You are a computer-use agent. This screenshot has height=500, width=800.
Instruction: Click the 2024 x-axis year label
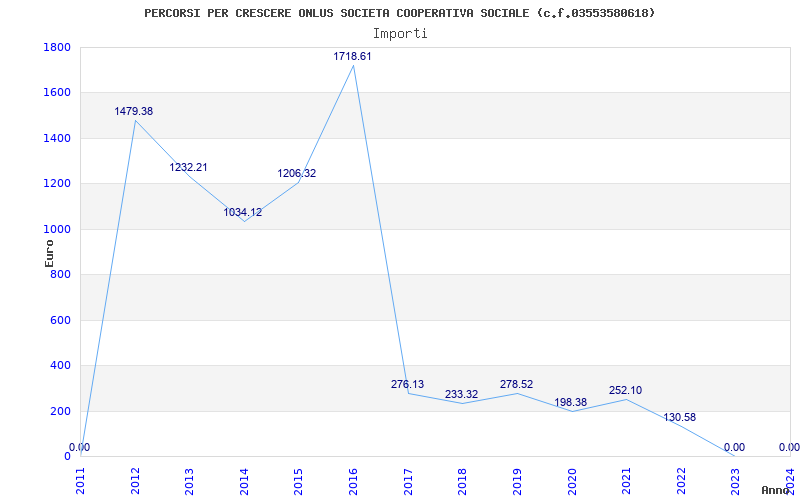point(790,481)
